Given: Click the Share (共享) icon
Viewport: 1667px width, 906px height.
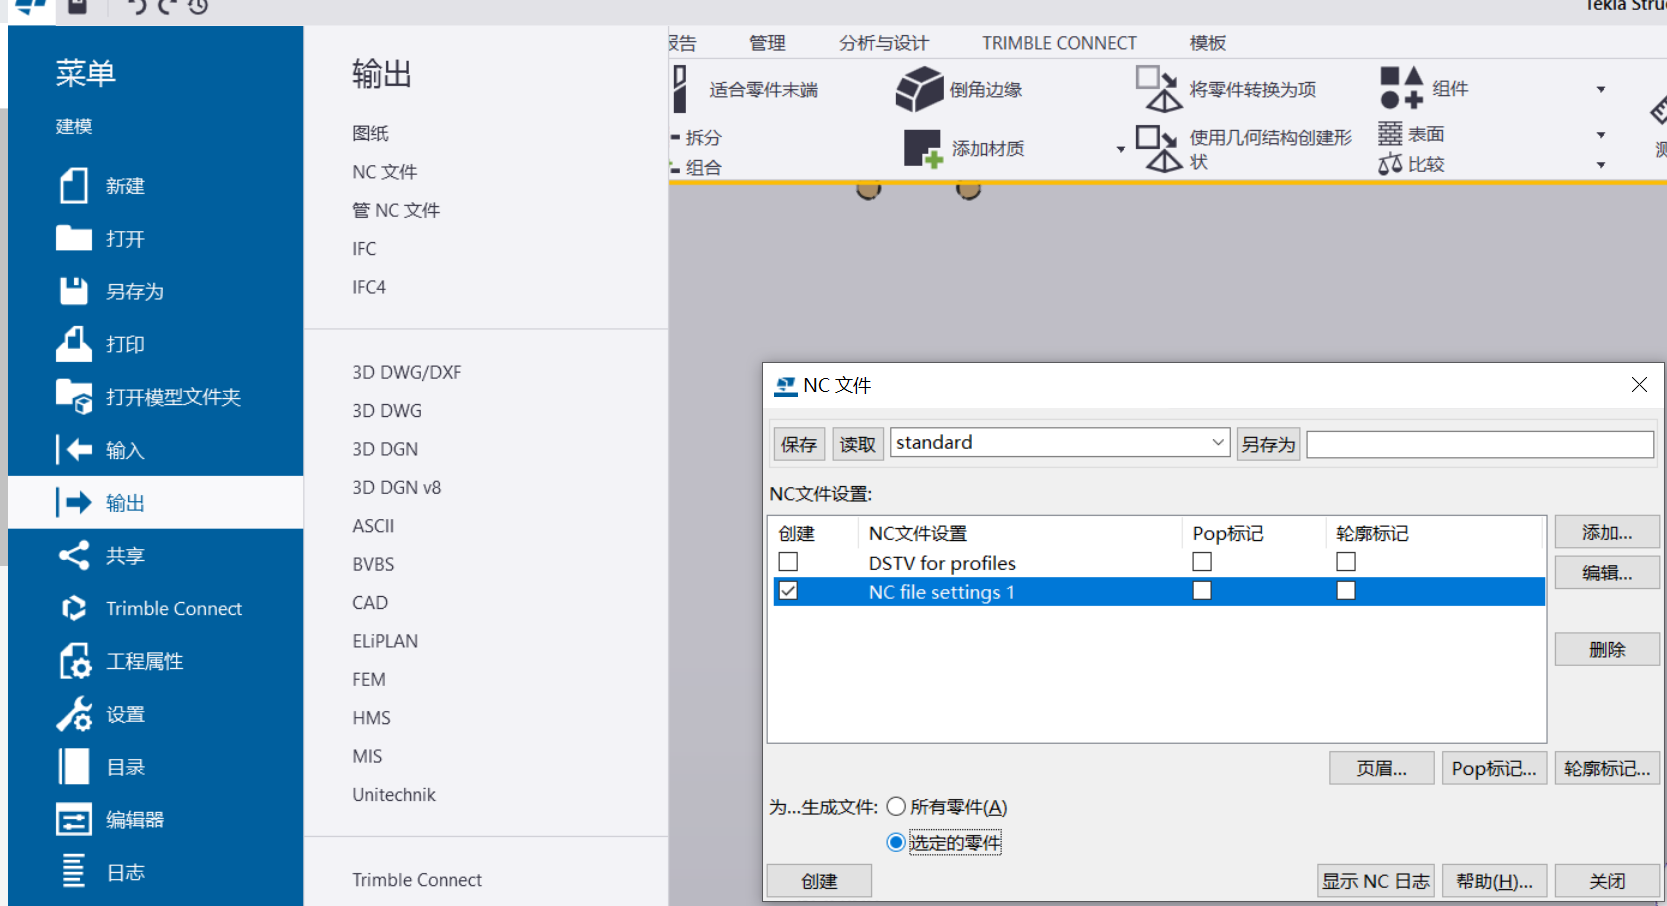Looking at the screenshot, I should (x=74, y=555).
